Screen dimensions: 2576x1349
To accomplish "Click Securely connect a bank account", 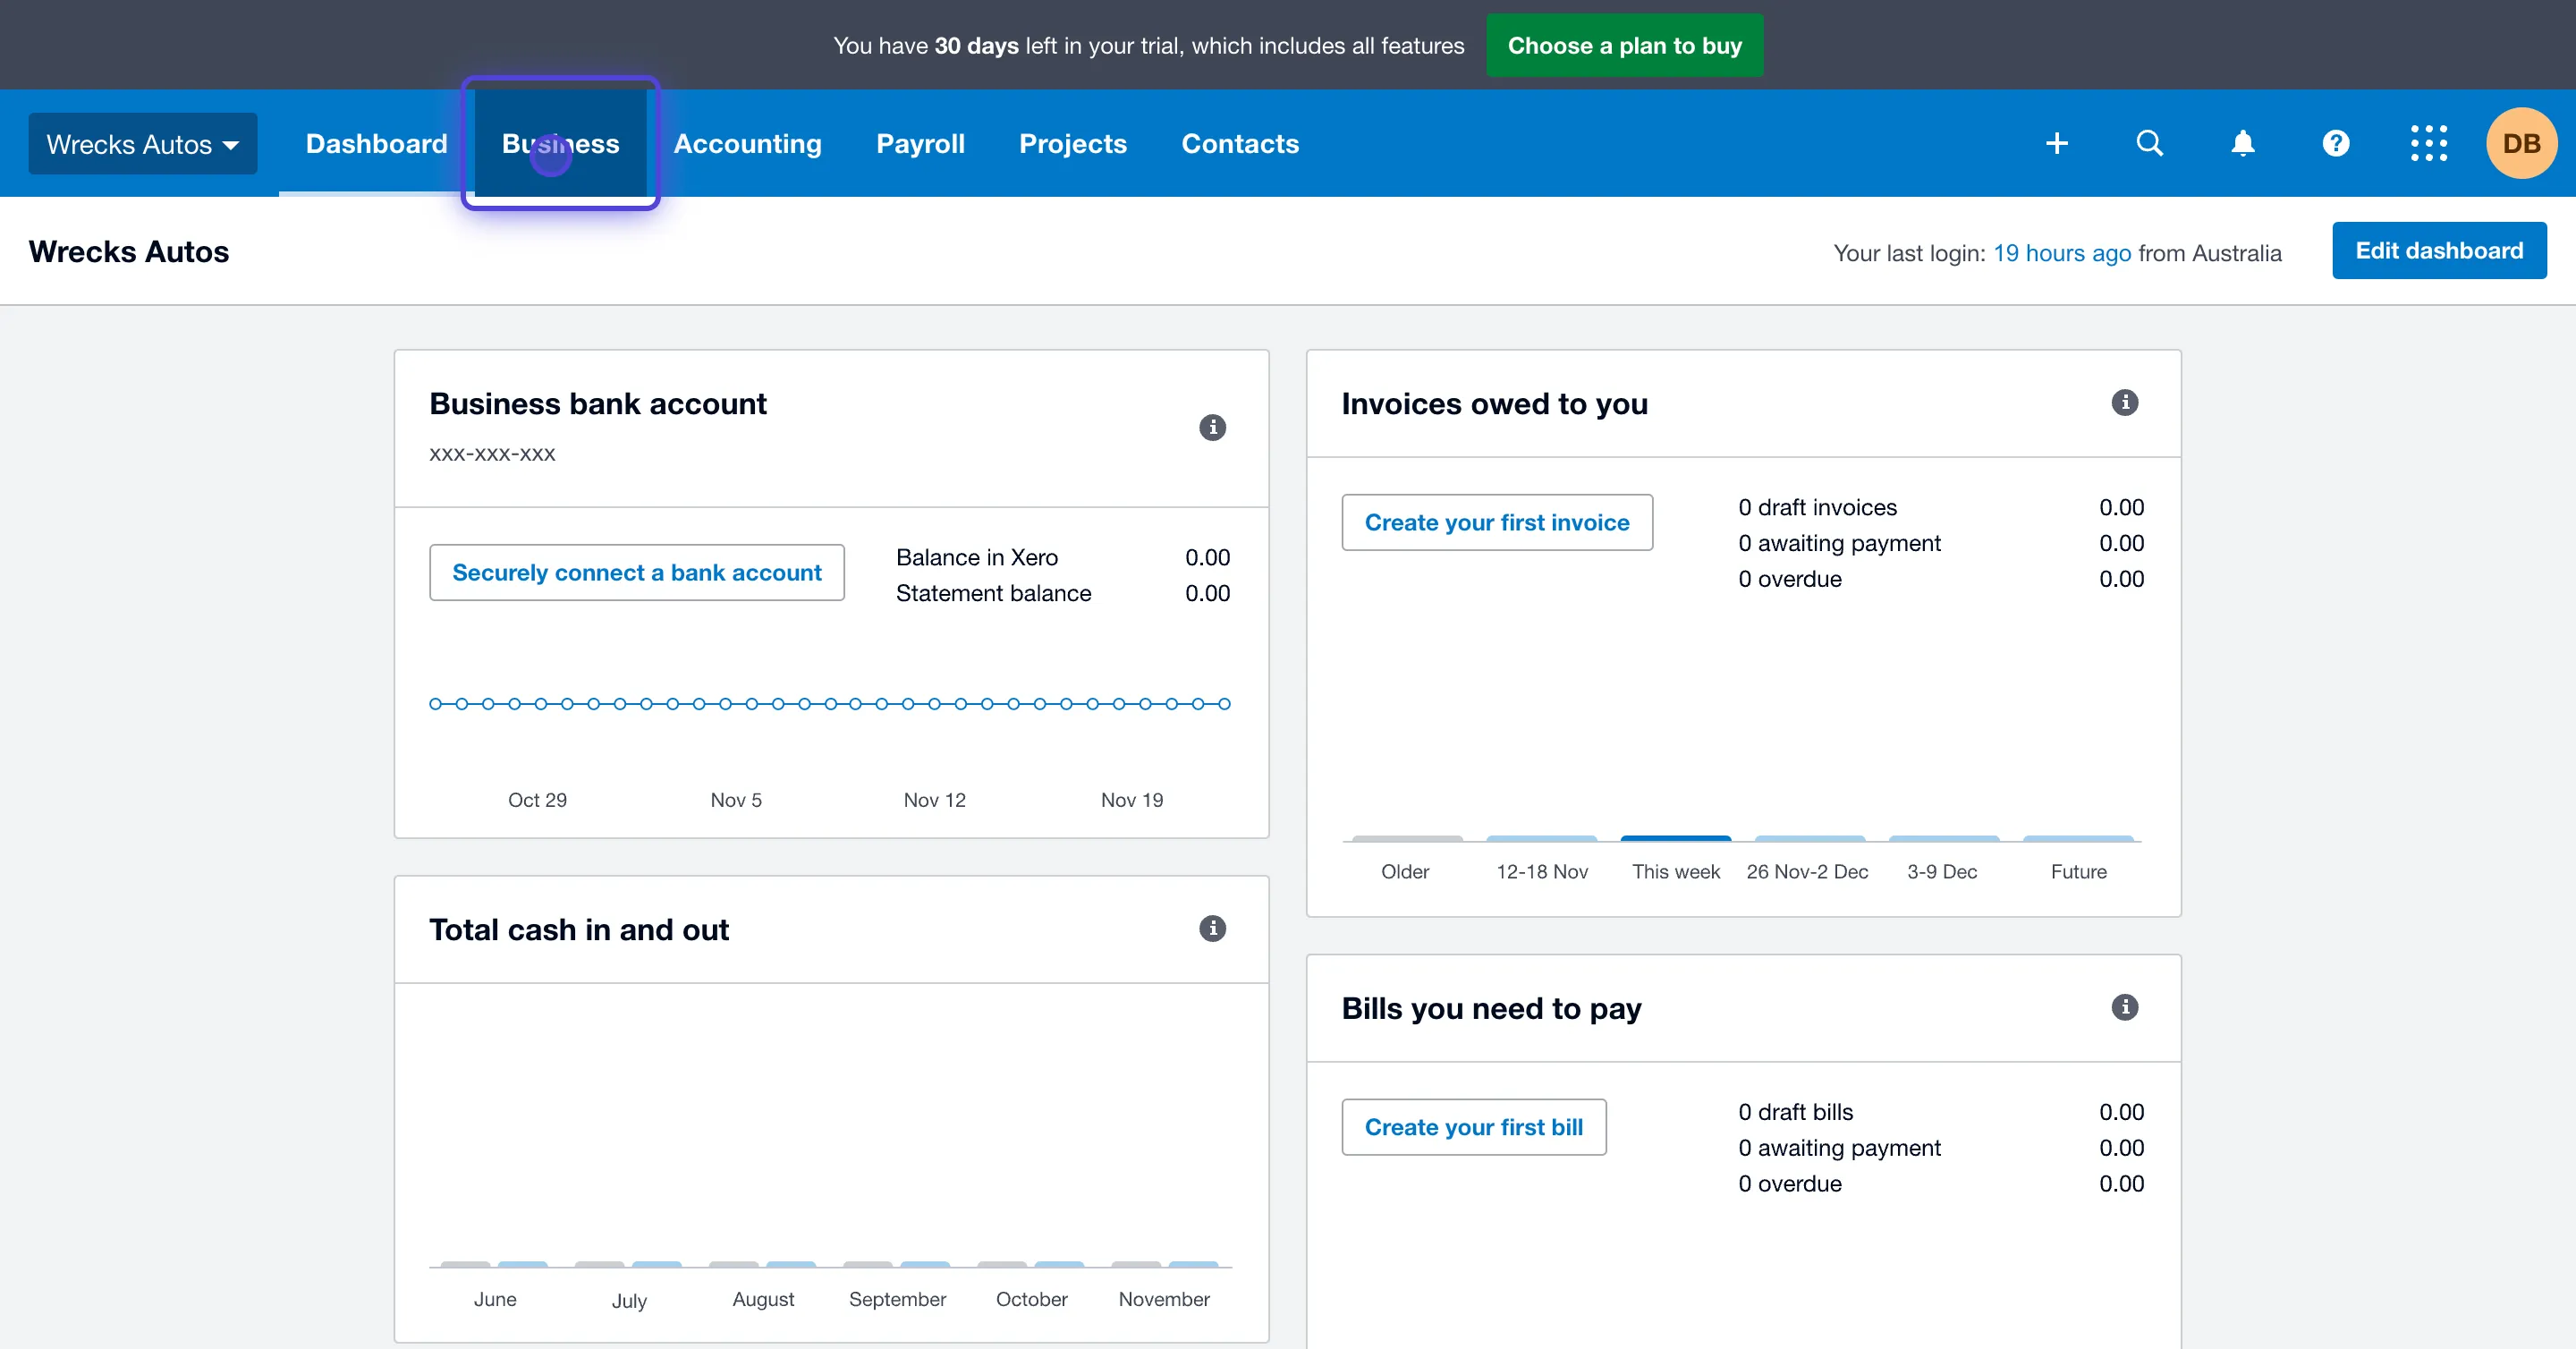I will [636, 572].
